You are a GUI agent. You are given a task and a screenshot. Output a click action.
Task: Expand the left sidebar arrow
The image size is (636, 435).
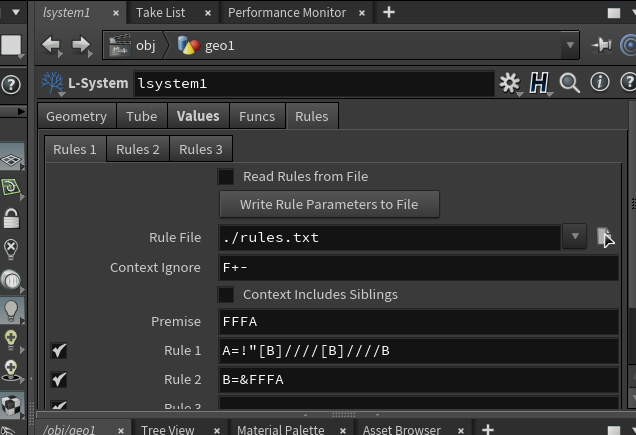(21, 112)
